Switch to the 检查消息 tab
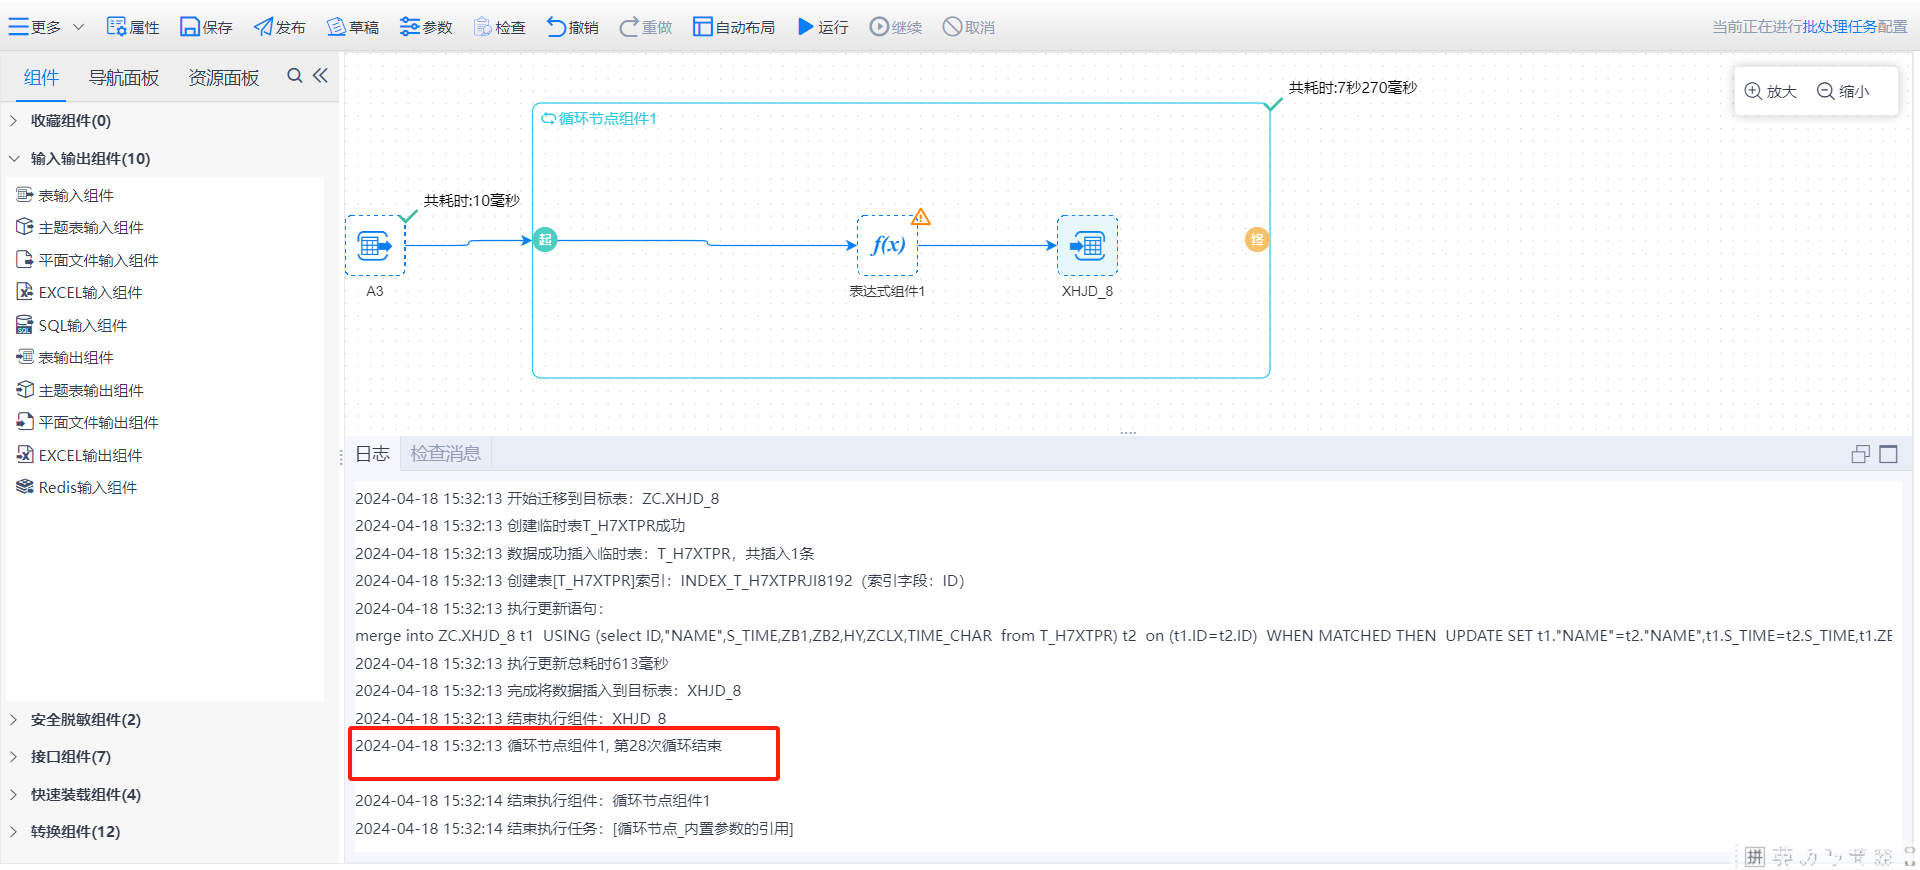This screenshot has height=870, width=1920. [445, 454]
